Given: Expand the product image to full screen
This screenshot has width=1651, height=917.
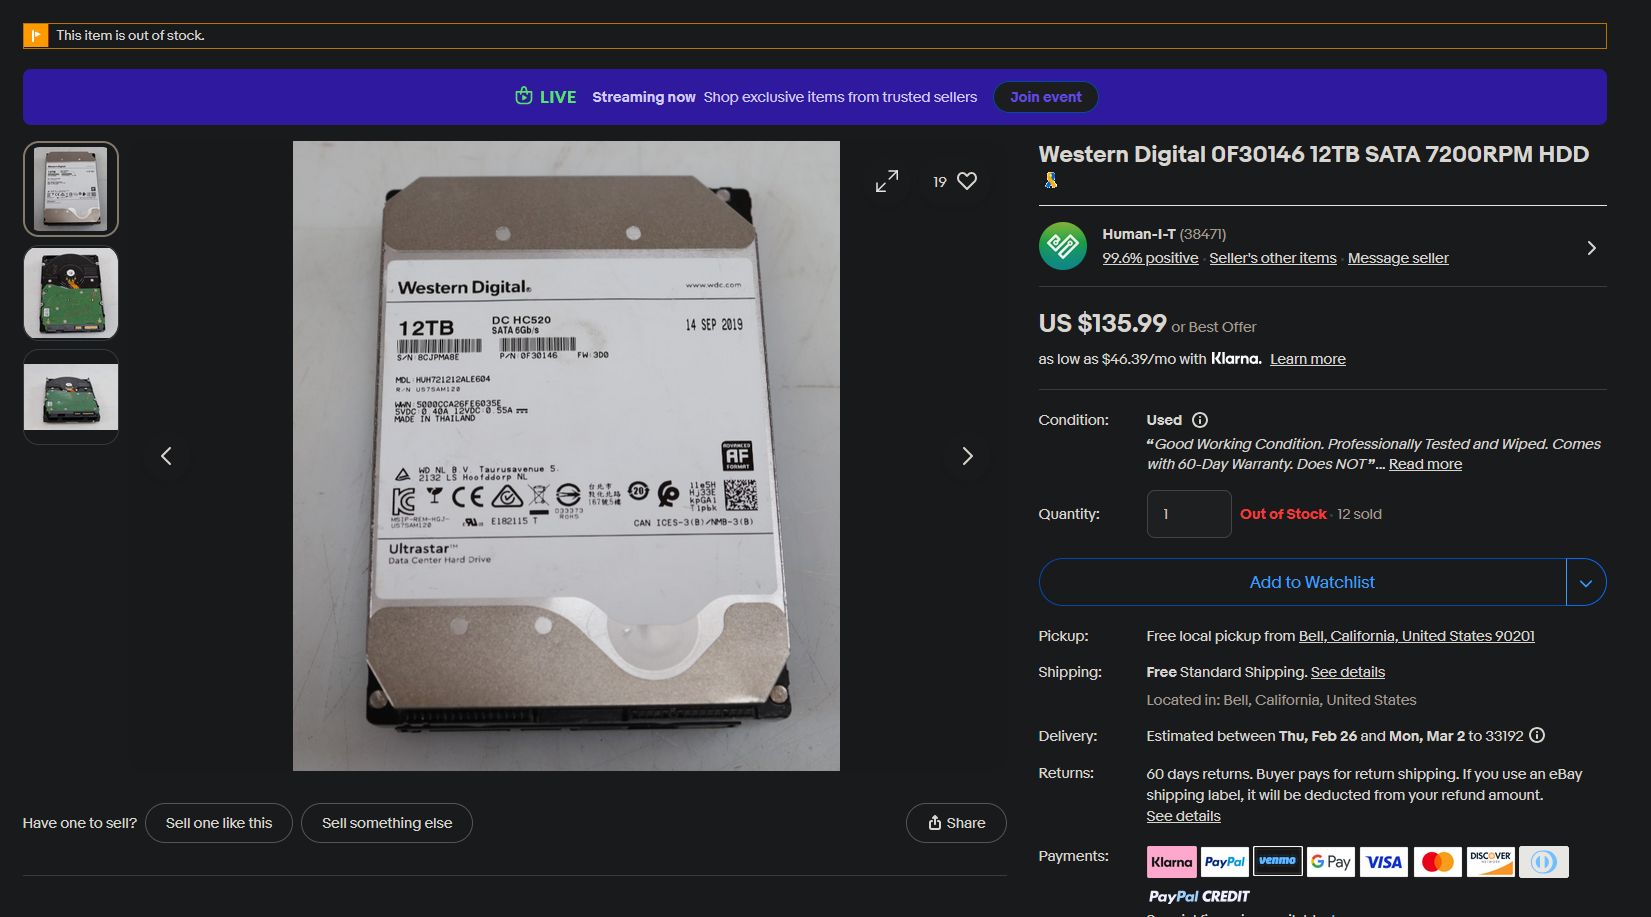Looking at the screenshot, I should point(887,181).
